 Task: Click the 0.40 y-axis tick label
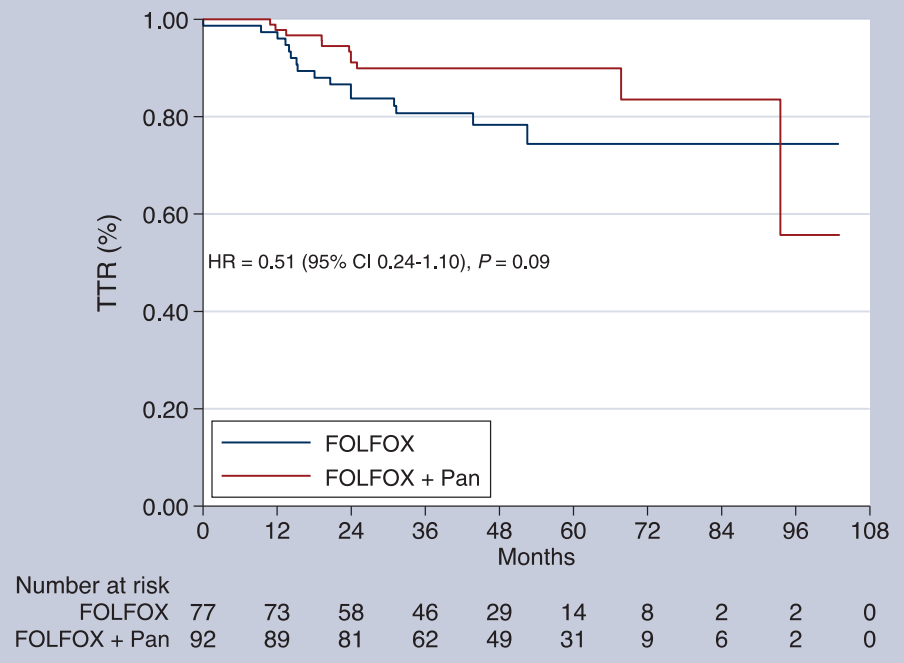coord(165,312)
